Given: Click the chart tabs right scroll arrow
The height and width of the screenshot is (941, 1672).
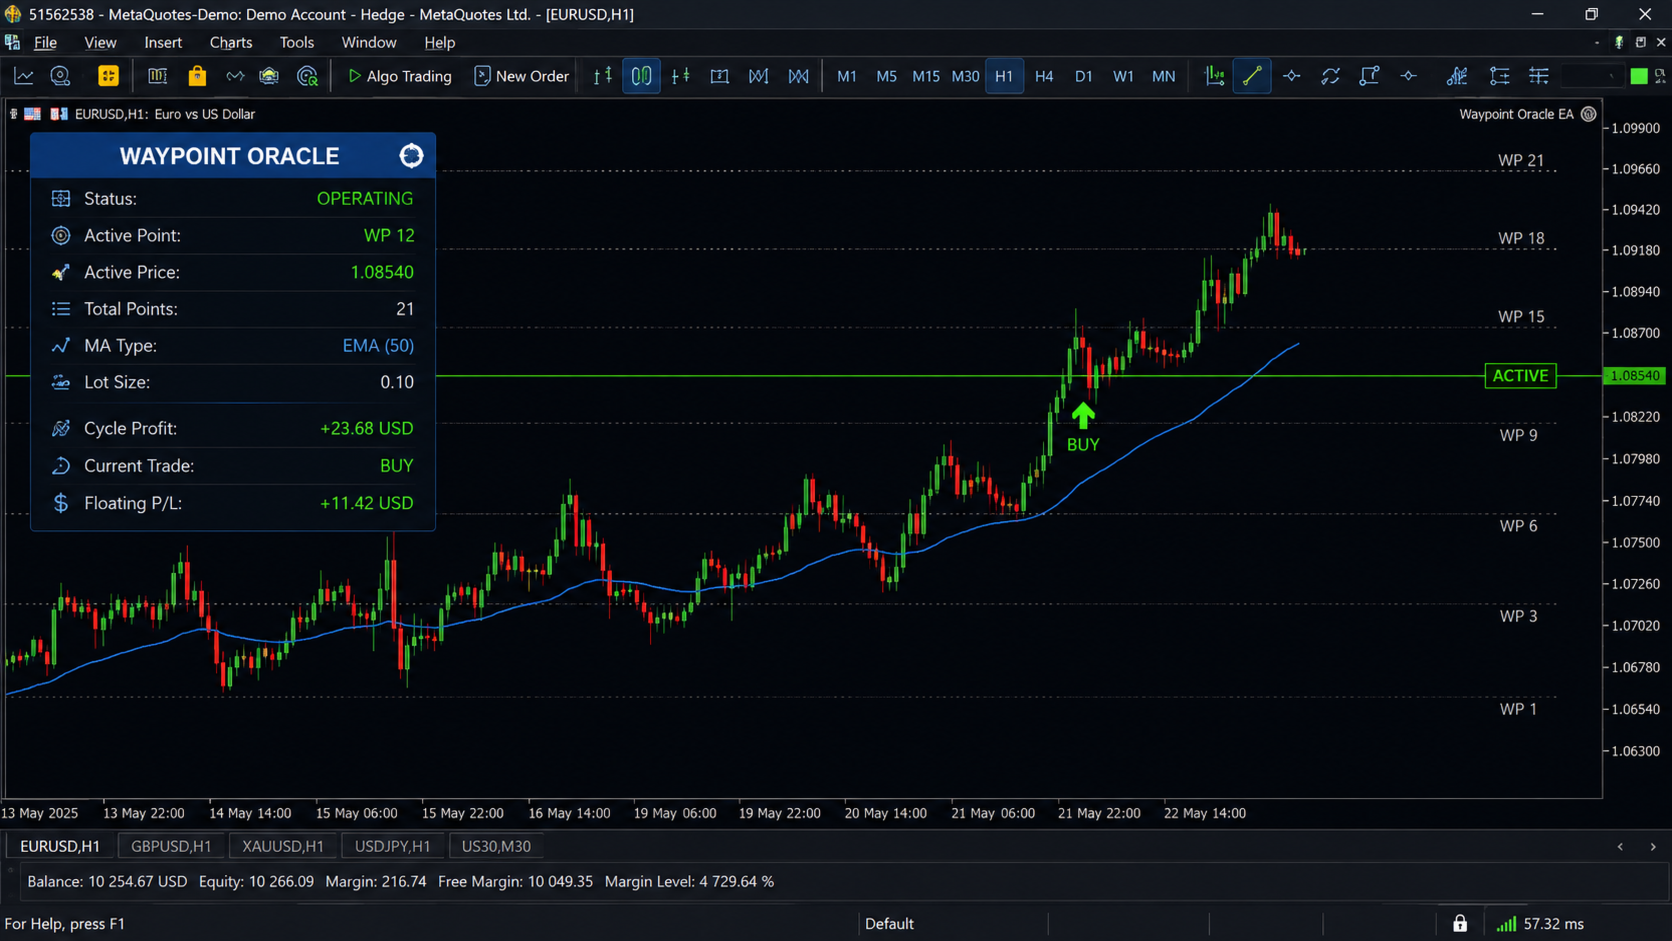Looking at the screenshot, I should [1653, 847].
